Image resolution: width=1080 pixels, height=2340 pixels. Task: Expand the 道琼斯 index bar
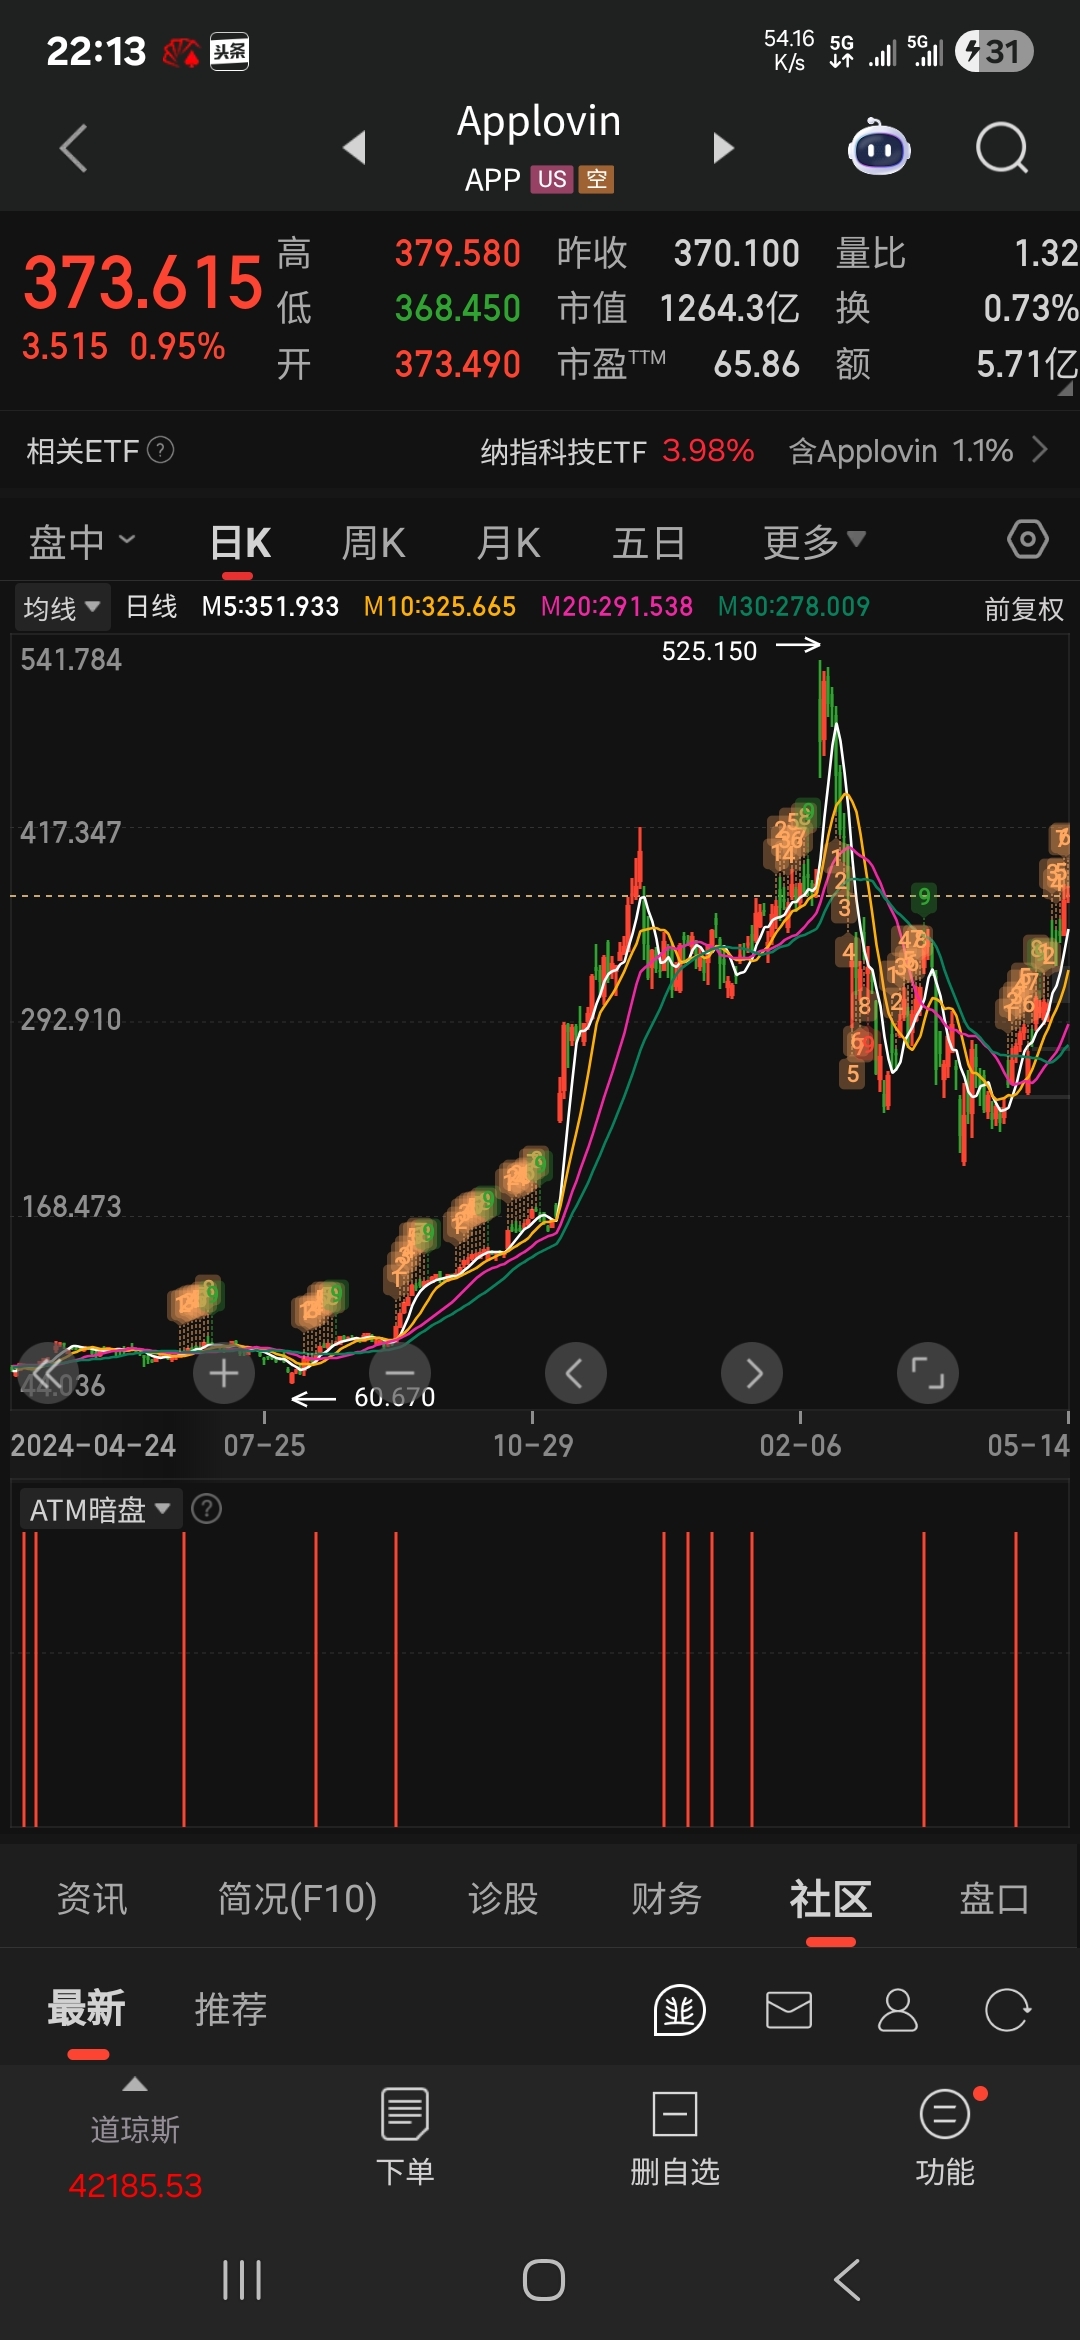(135, 2085)
